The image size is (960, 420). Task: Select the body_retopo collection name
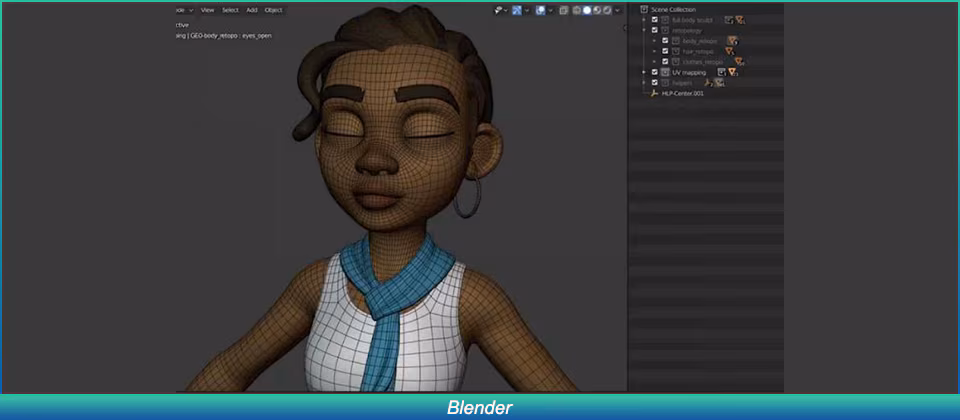[x=700, y=40]
